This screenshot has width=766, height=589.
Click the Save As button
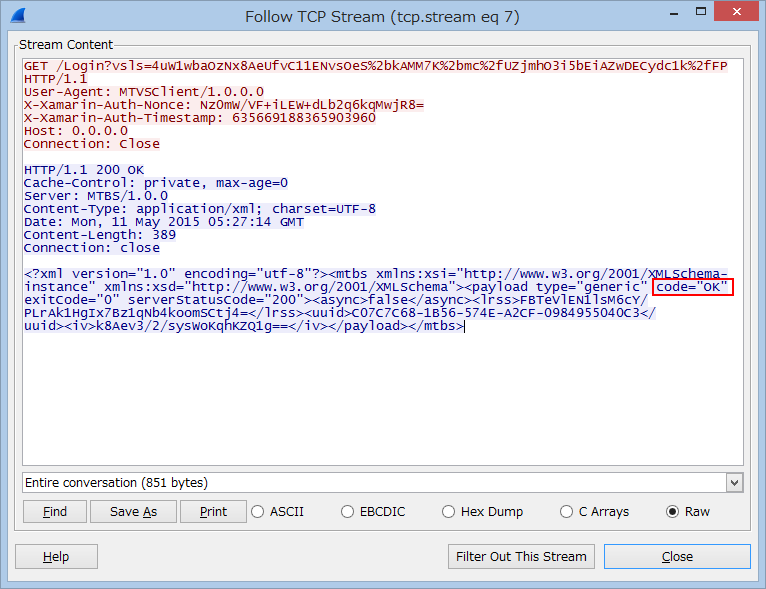click(x=133, y=511)
